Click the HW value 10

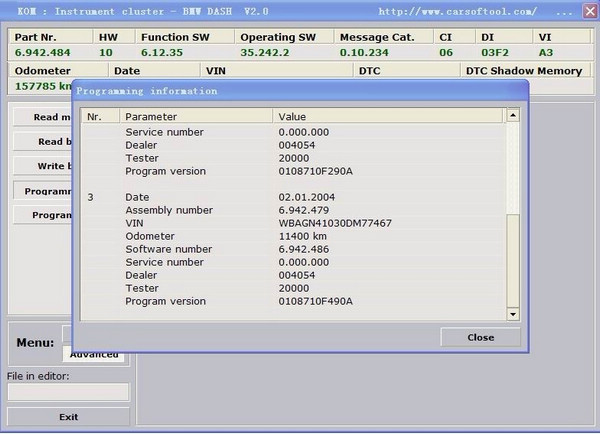[106, 52]
